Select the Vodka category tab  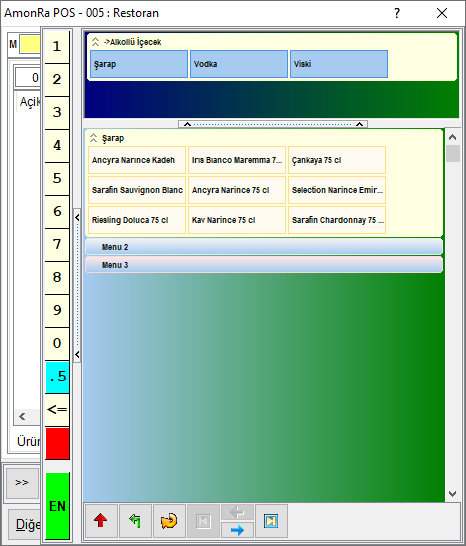coord(239,64)
